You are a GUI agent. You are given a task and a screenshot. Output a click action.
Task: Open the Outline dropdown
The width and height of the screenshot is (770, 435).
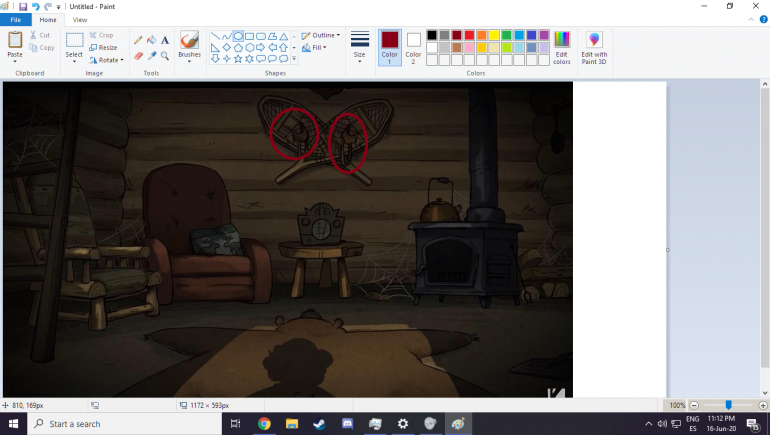click(x=321, y=35)
